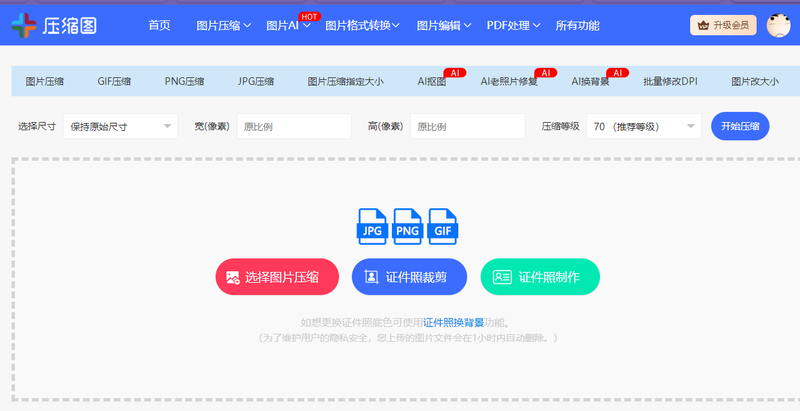Image resolution: width=800 pixels, height=411 pixels.
Task: Click the 宽(像素) input field
Action: click(294, 126)
